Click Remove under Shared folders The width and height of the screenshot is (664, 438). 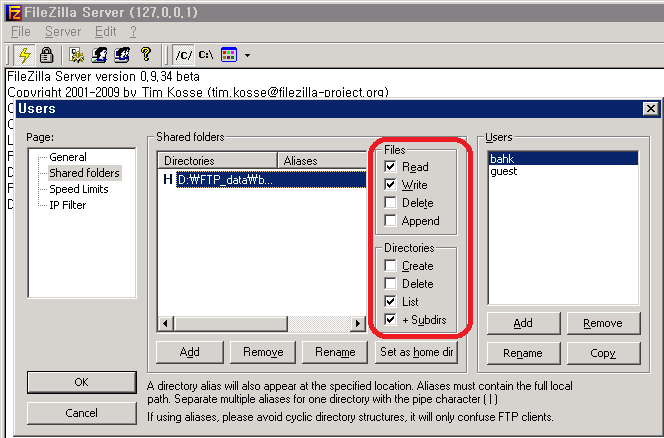coord(263,352)
